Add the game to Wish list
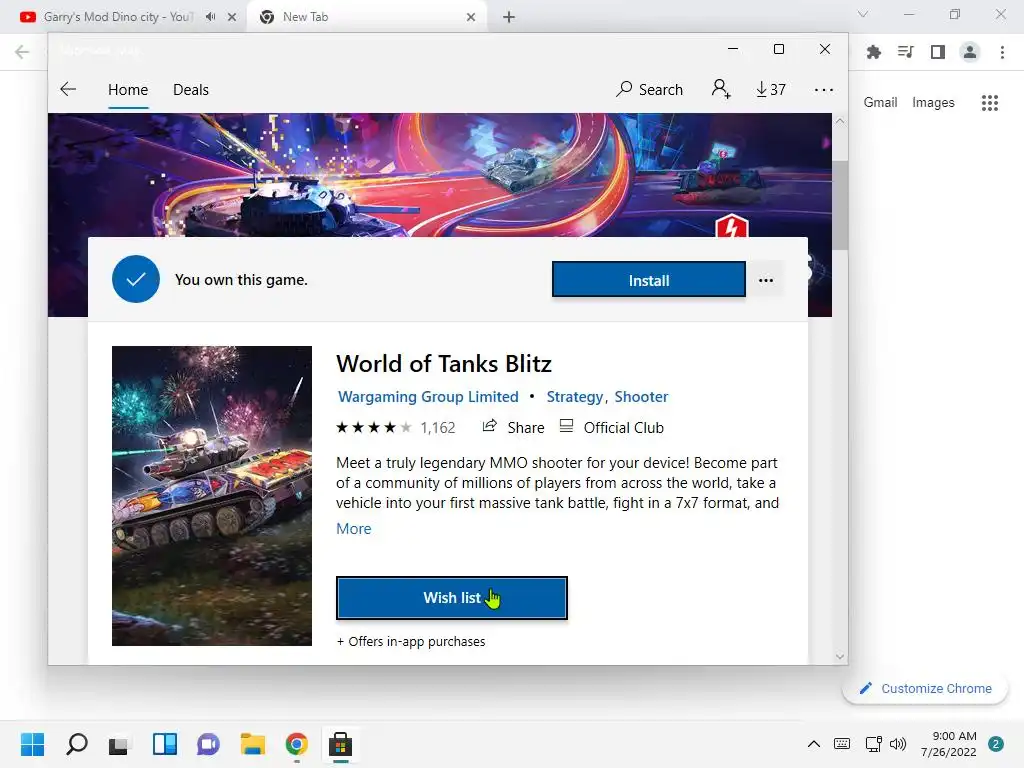Screen dimensions: 1024x768 [451, 598]
